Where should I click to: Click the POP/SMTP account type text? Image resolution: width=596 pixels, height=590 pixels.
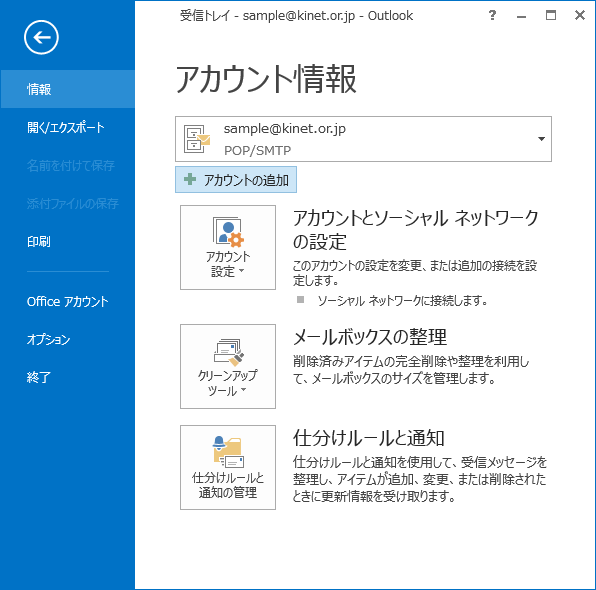point(257,151)
